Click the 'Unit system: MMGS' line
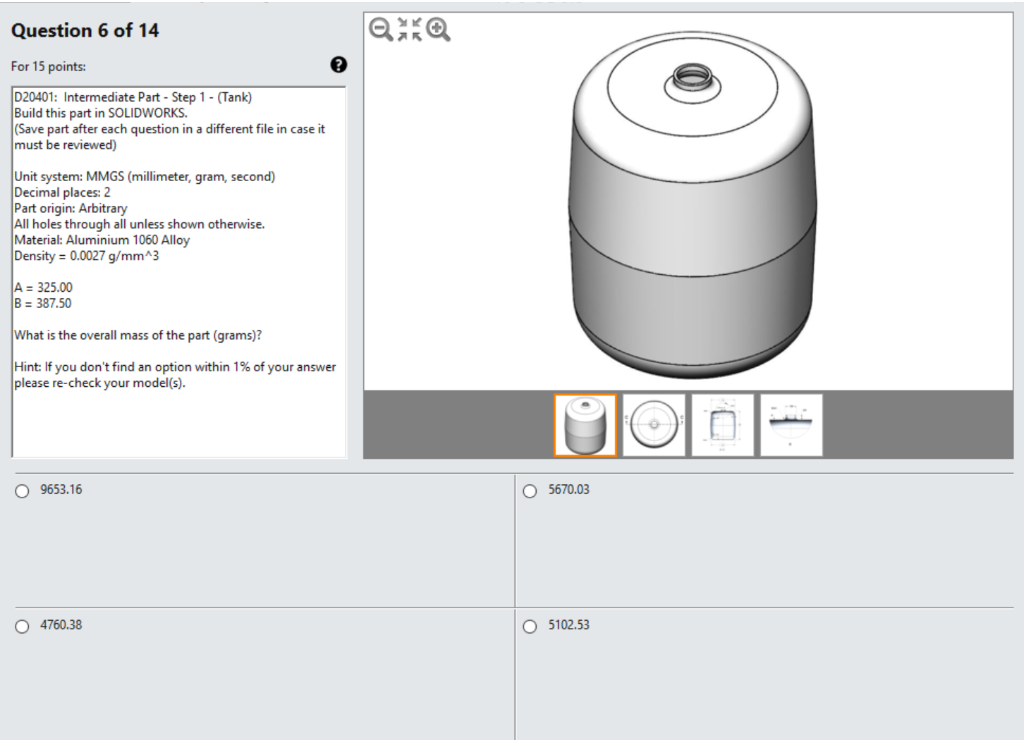Screen dimensions: 1024x740 [144, 176]
